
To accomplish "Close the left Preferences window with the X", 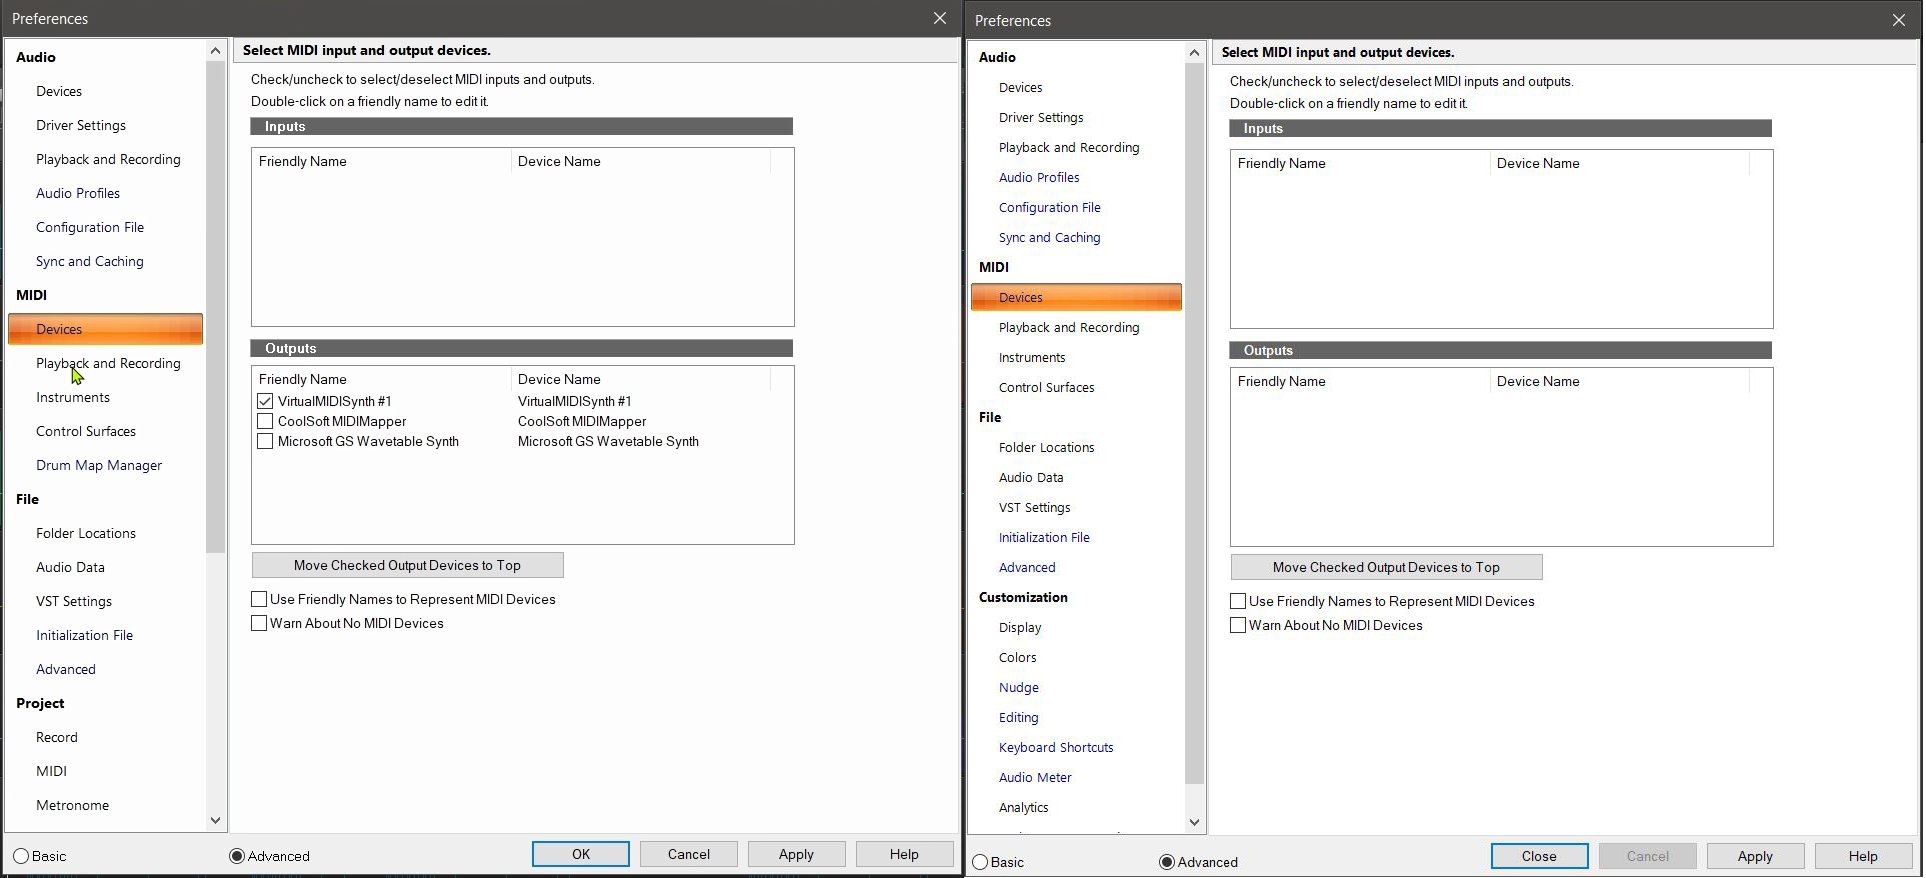I will coord(939,18).
